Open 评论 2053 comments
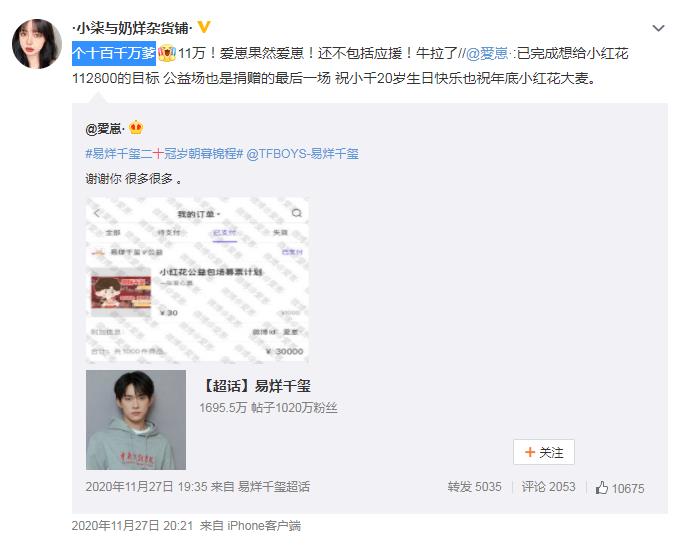This screenshot has width=679, height=552. [x=548, y=487]
